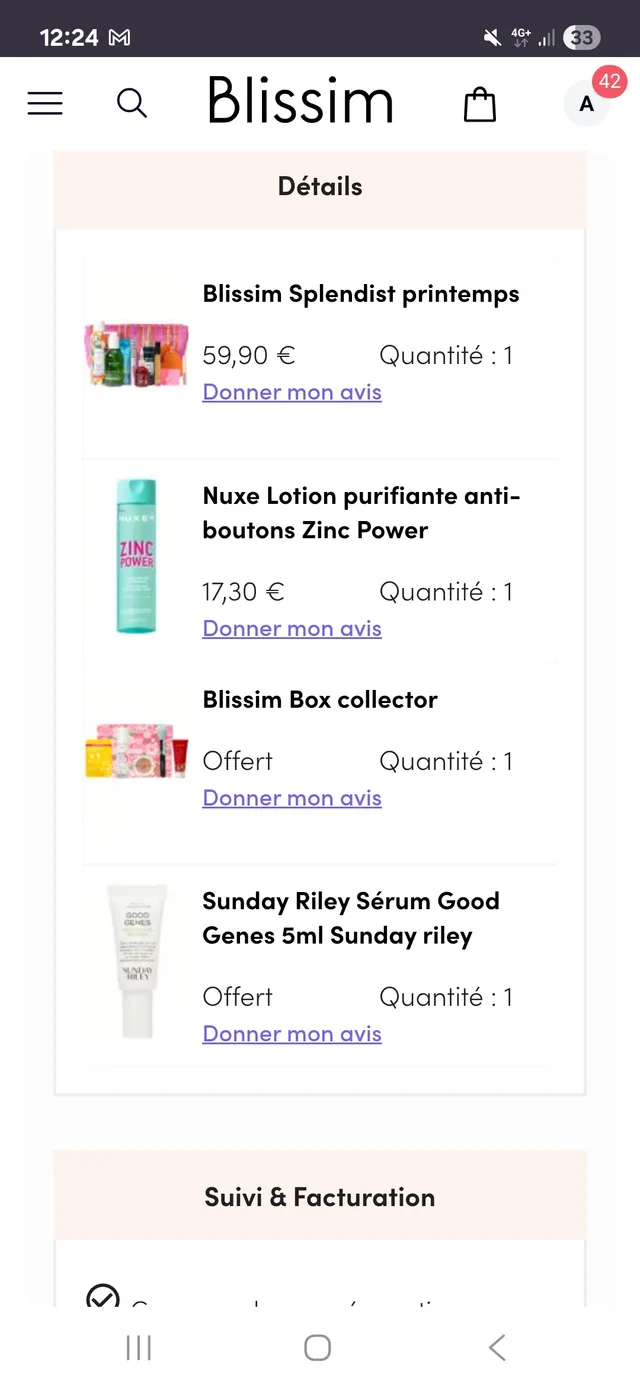
Task: Open Blissim Splendist printemps product image
Action: (x=136, y=353)
